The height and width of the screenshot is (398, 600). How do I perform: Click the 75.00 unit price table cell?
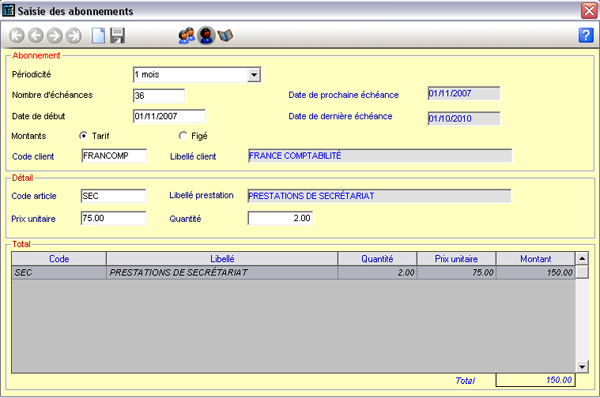click(x=456, y=272)
